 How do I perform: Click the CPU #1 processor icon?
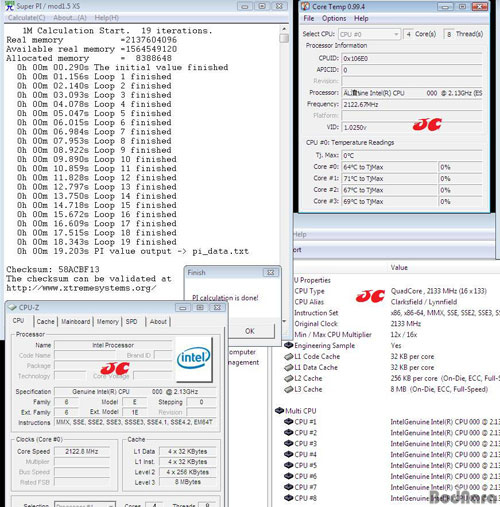tap(288, 422)
